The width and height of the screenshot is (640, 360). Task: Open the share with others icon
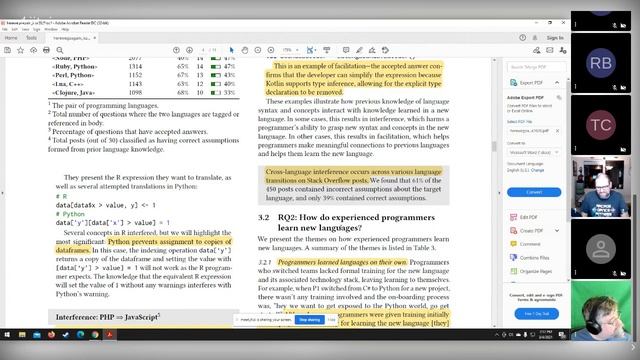(536, 50)
